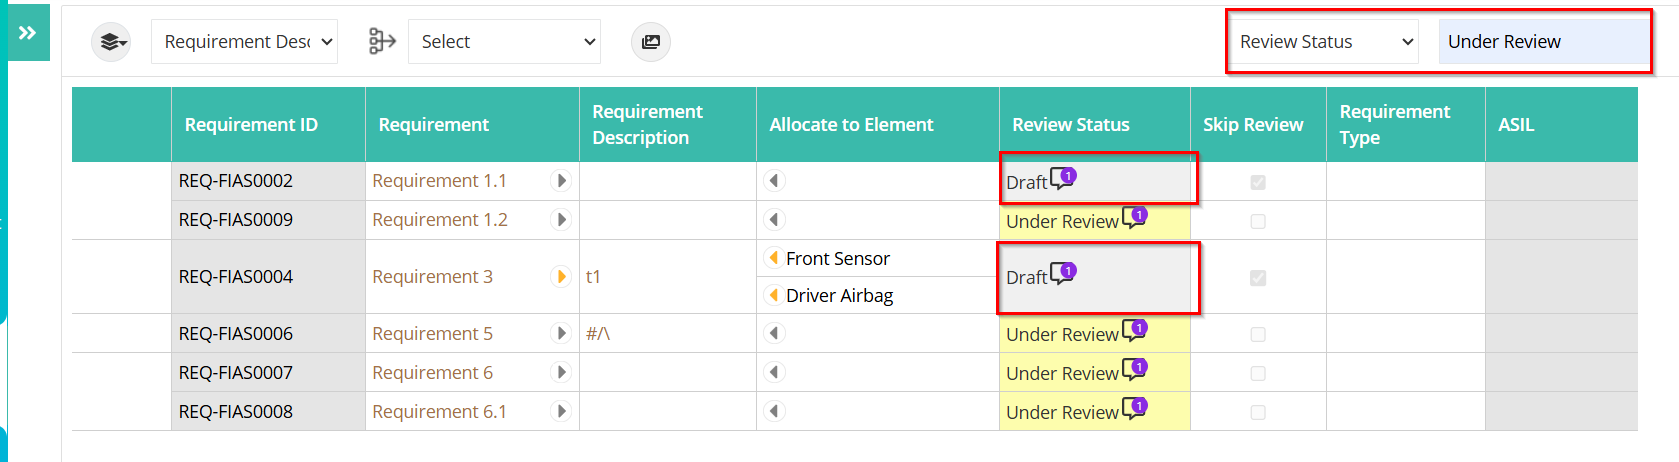Open the Requirement Description dropdown

pos(244,42)
